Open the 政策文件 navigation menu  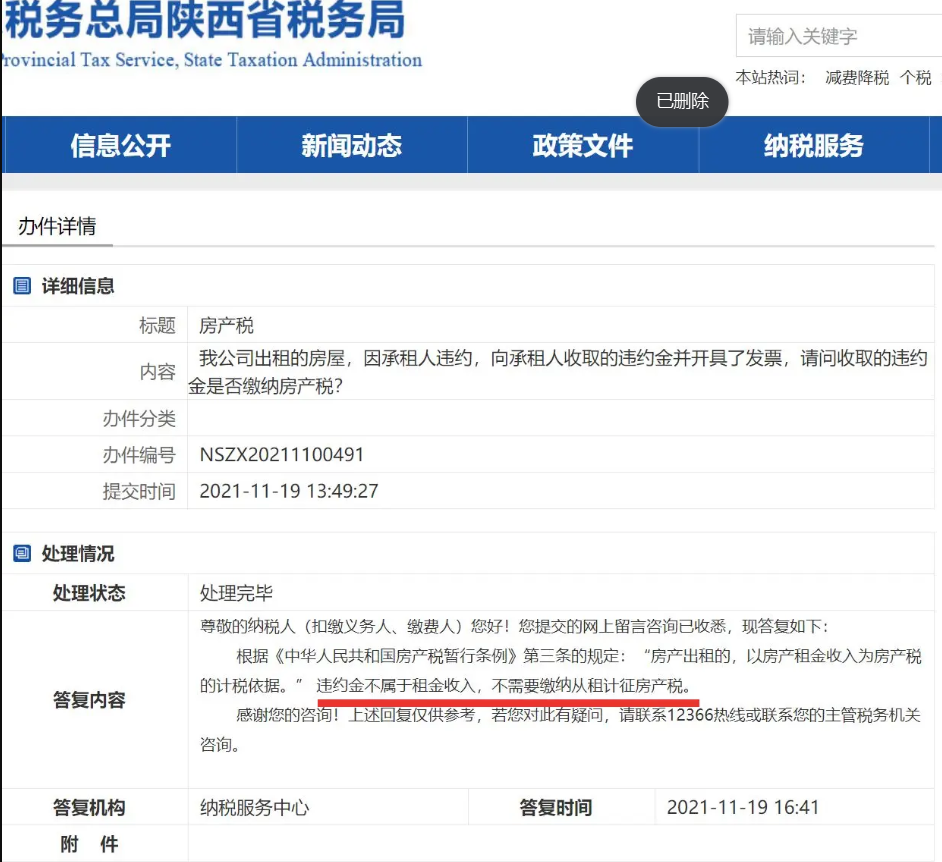coord(582,145)
